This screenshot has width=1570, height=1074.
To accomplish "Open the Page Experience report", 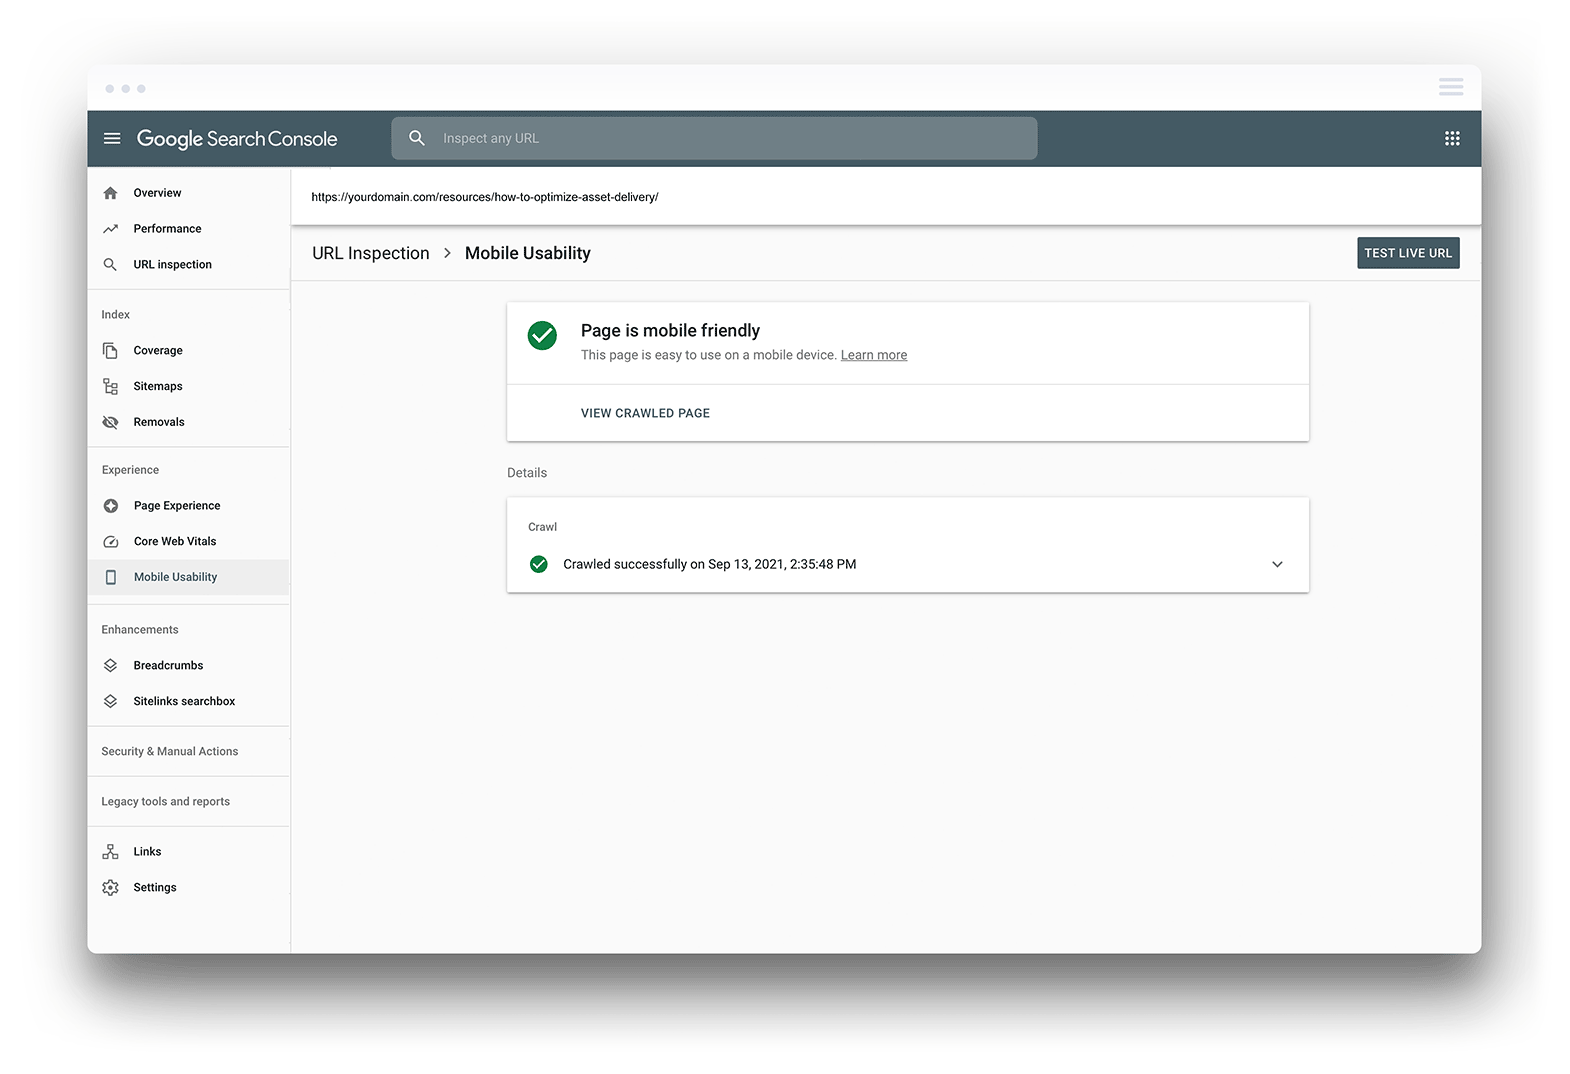I will tap(188, 506).
